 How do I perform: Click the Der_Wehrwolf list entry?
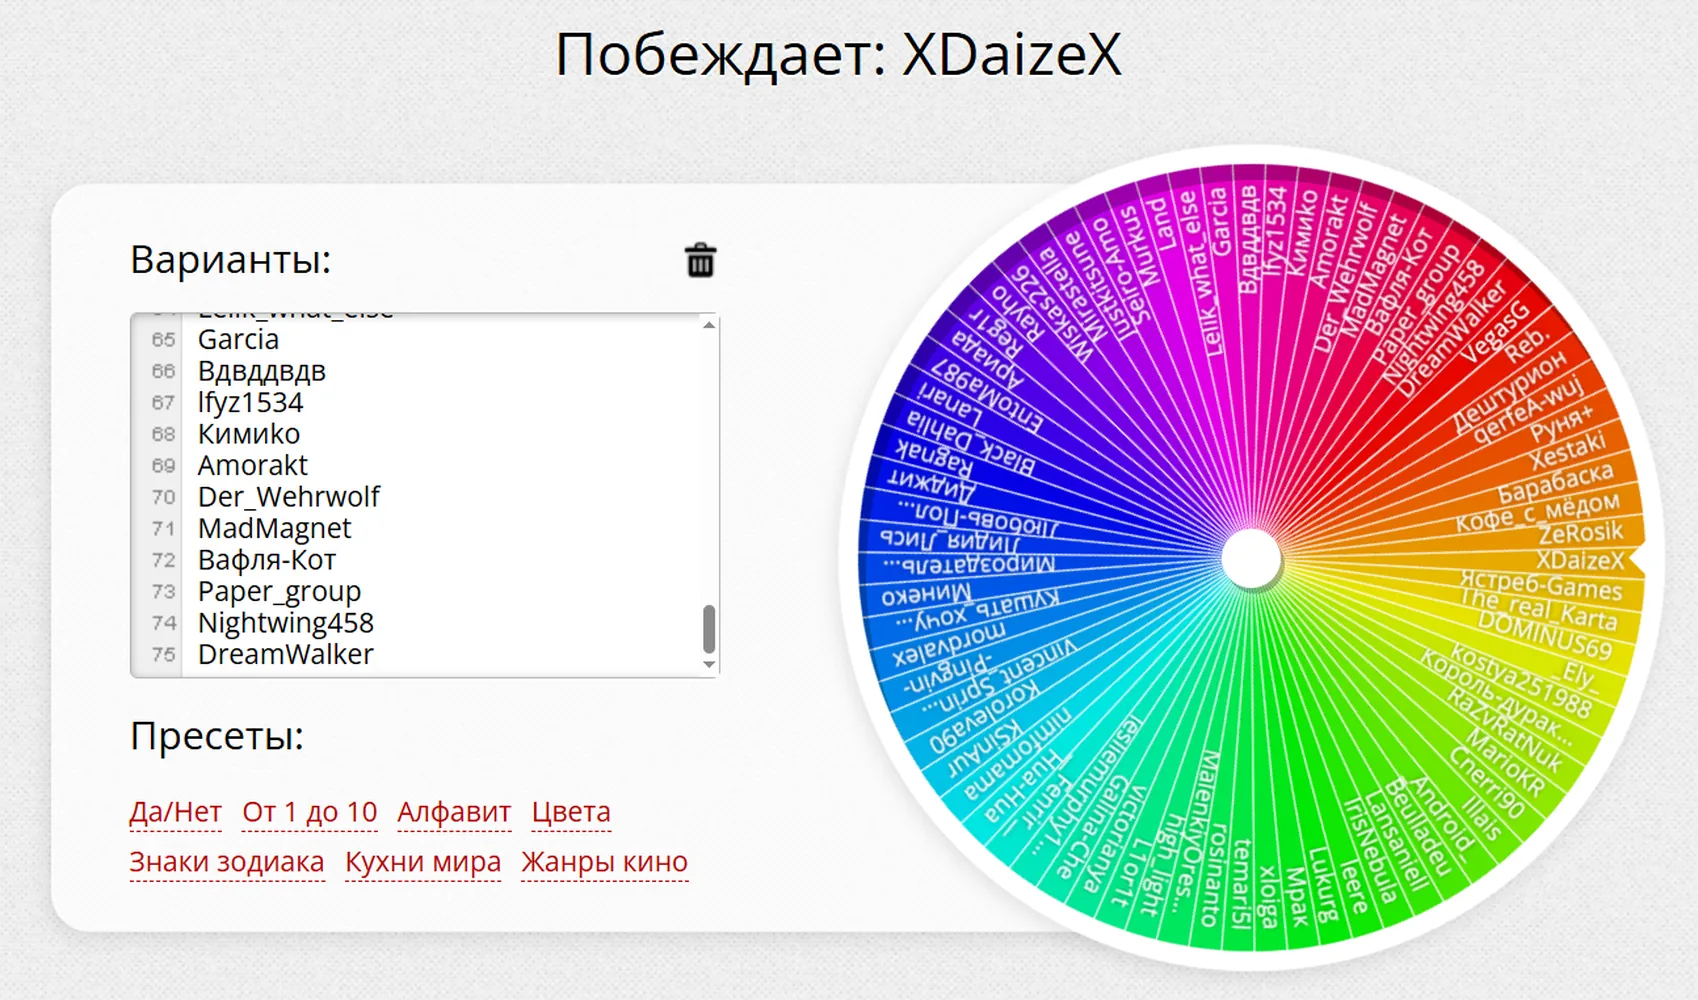(289, 497)
